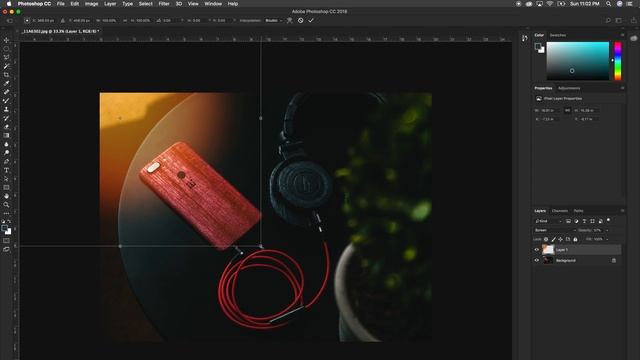The width and height of the screenshot is (640, 360).
Task: Select the Eyedropper tool
Action: tap(6, 83)
